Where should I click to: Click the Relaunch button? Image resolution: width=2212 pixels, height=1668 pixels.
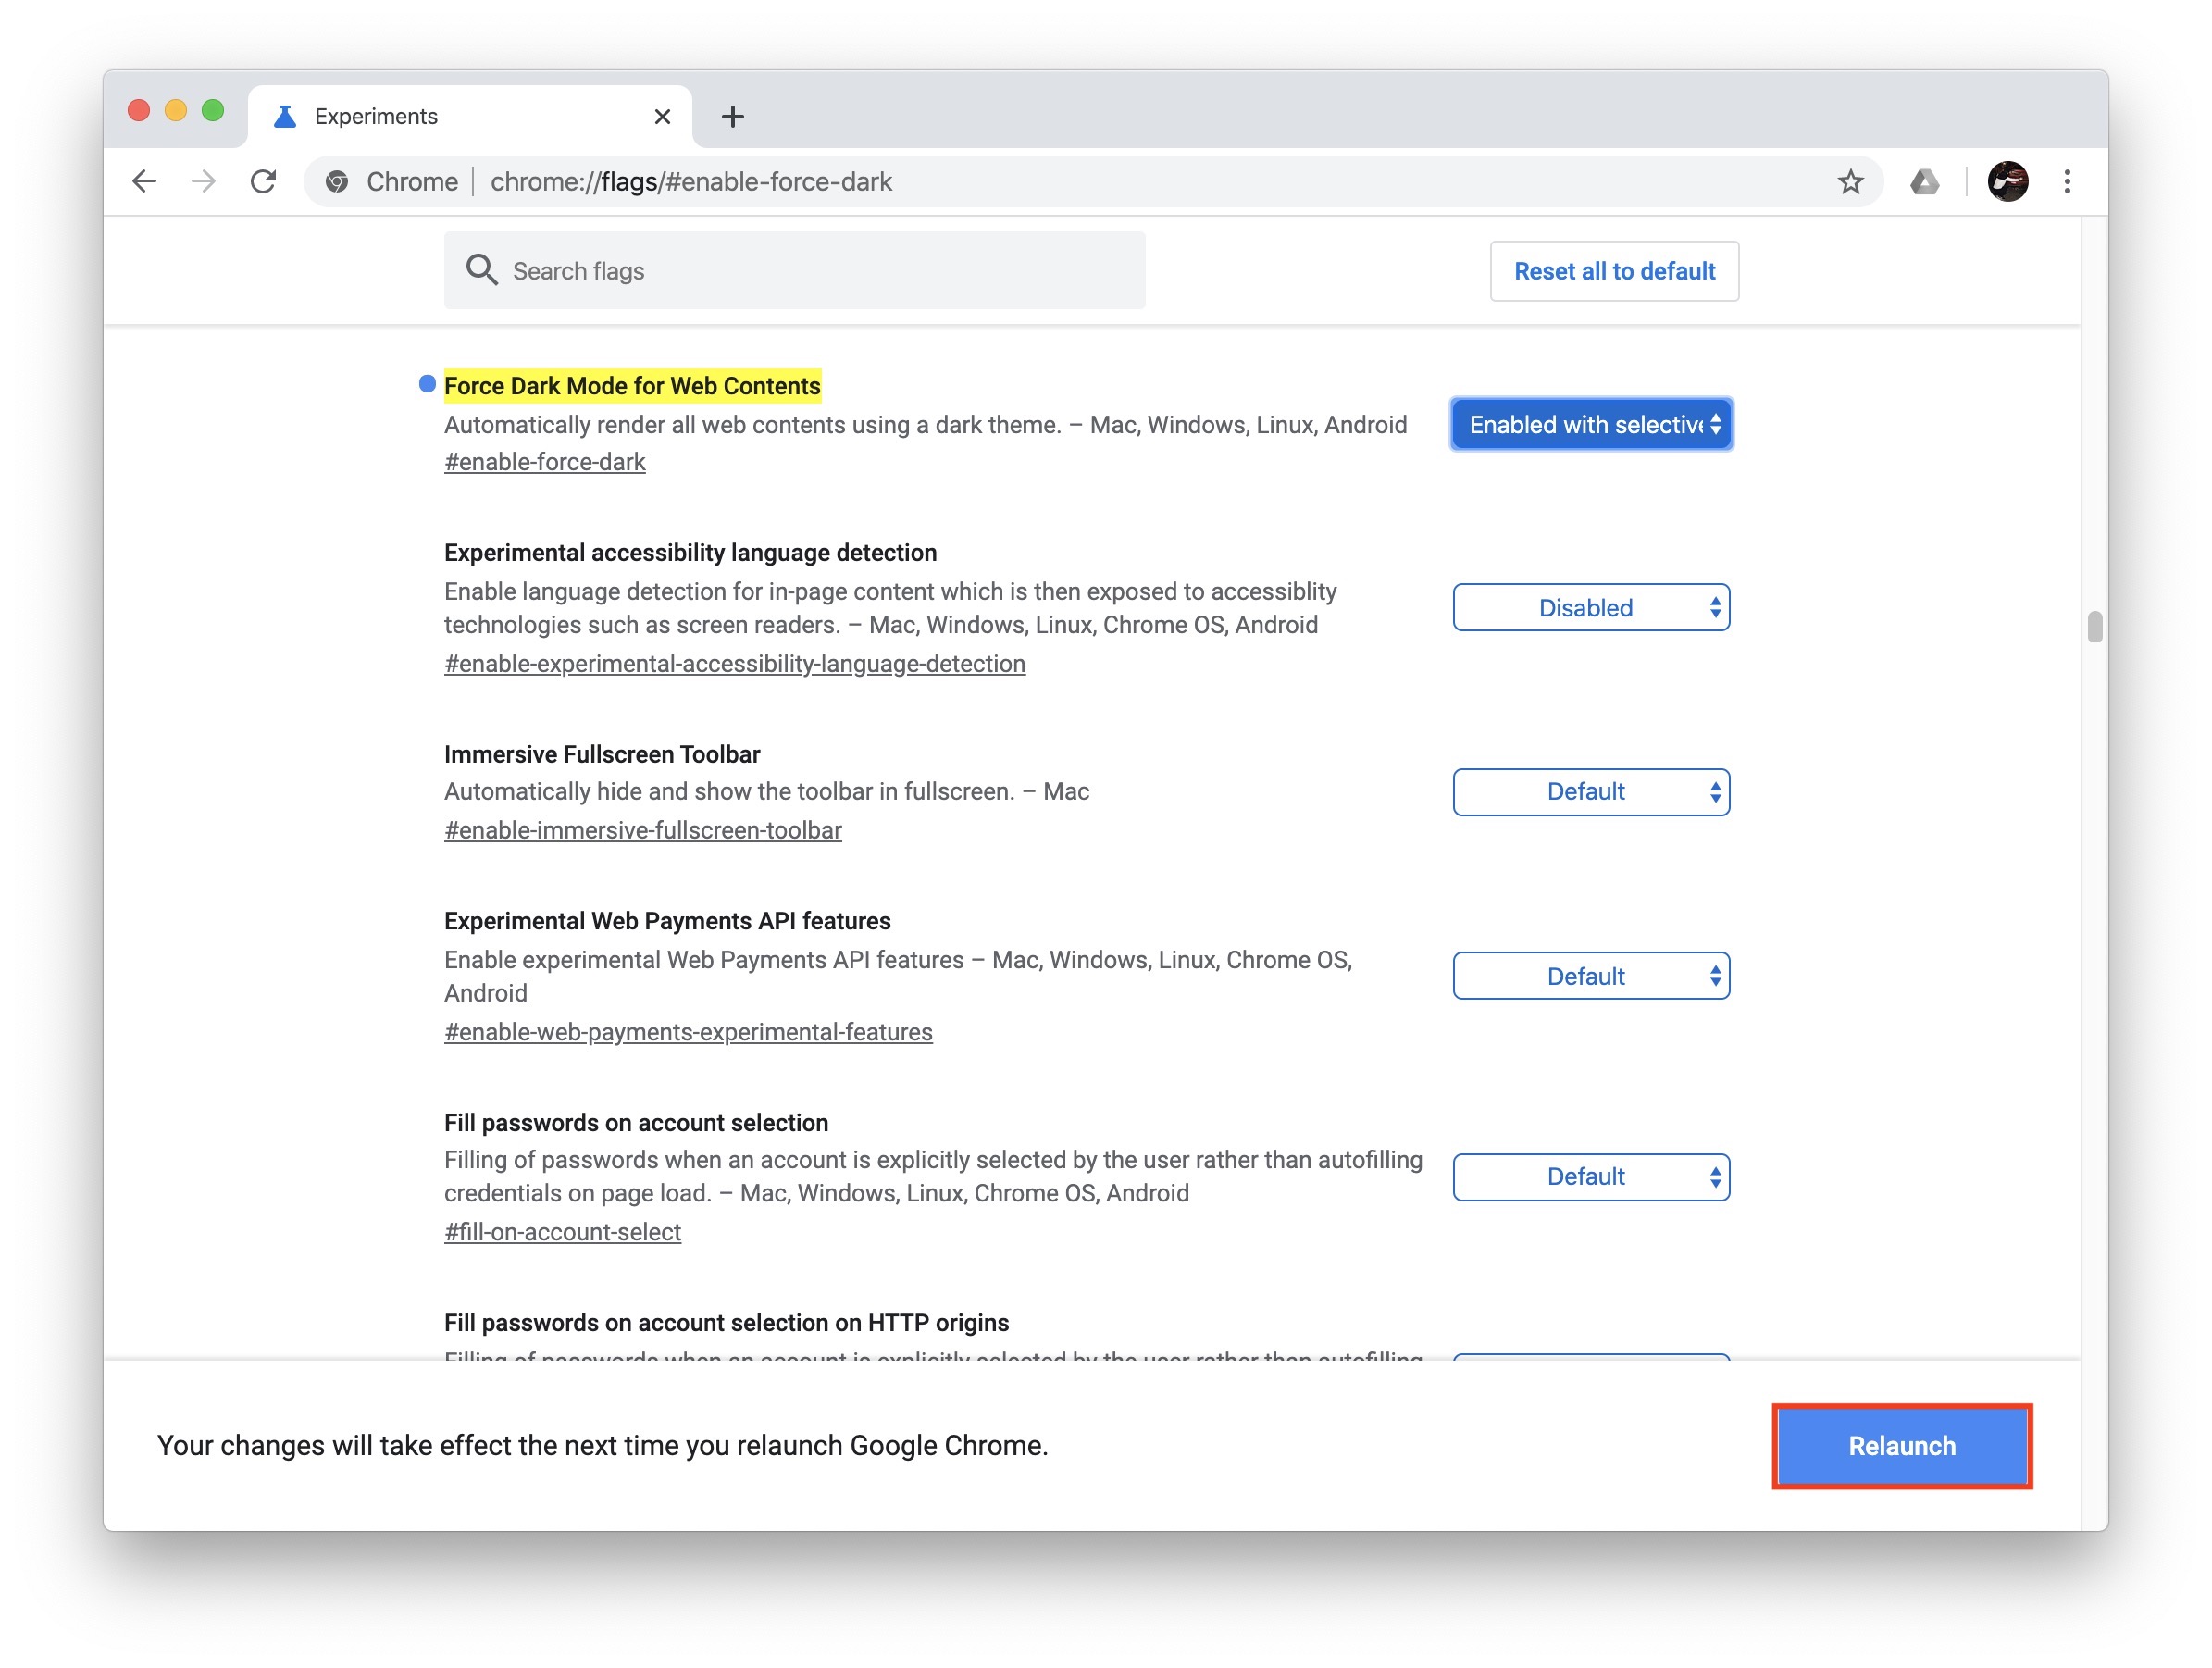click(x=1901, y=1446)
